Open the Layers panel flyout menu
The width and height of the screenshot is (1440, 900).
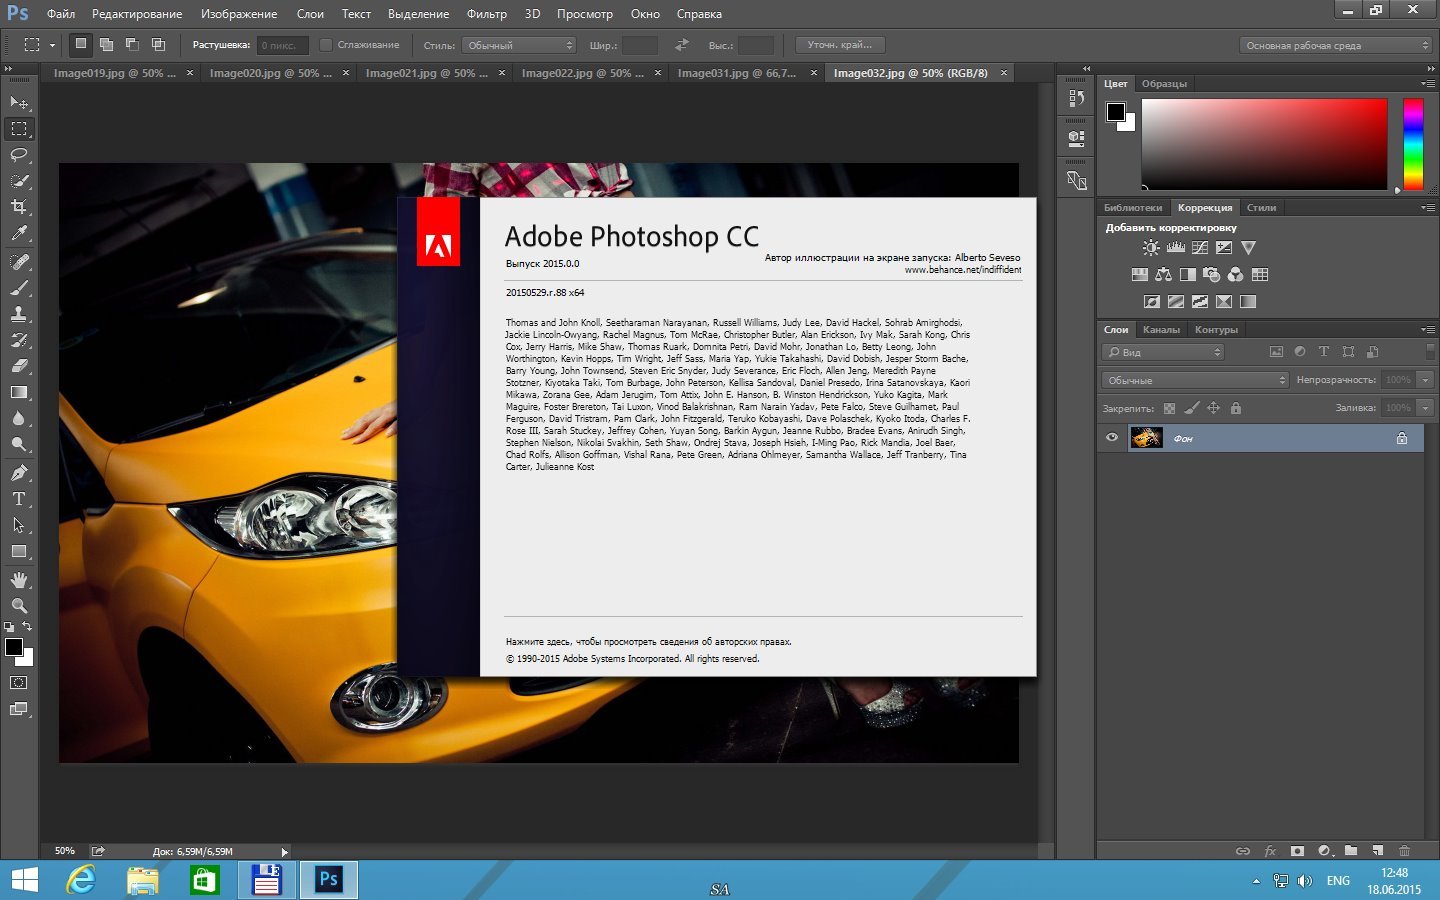pos(1427,329)
